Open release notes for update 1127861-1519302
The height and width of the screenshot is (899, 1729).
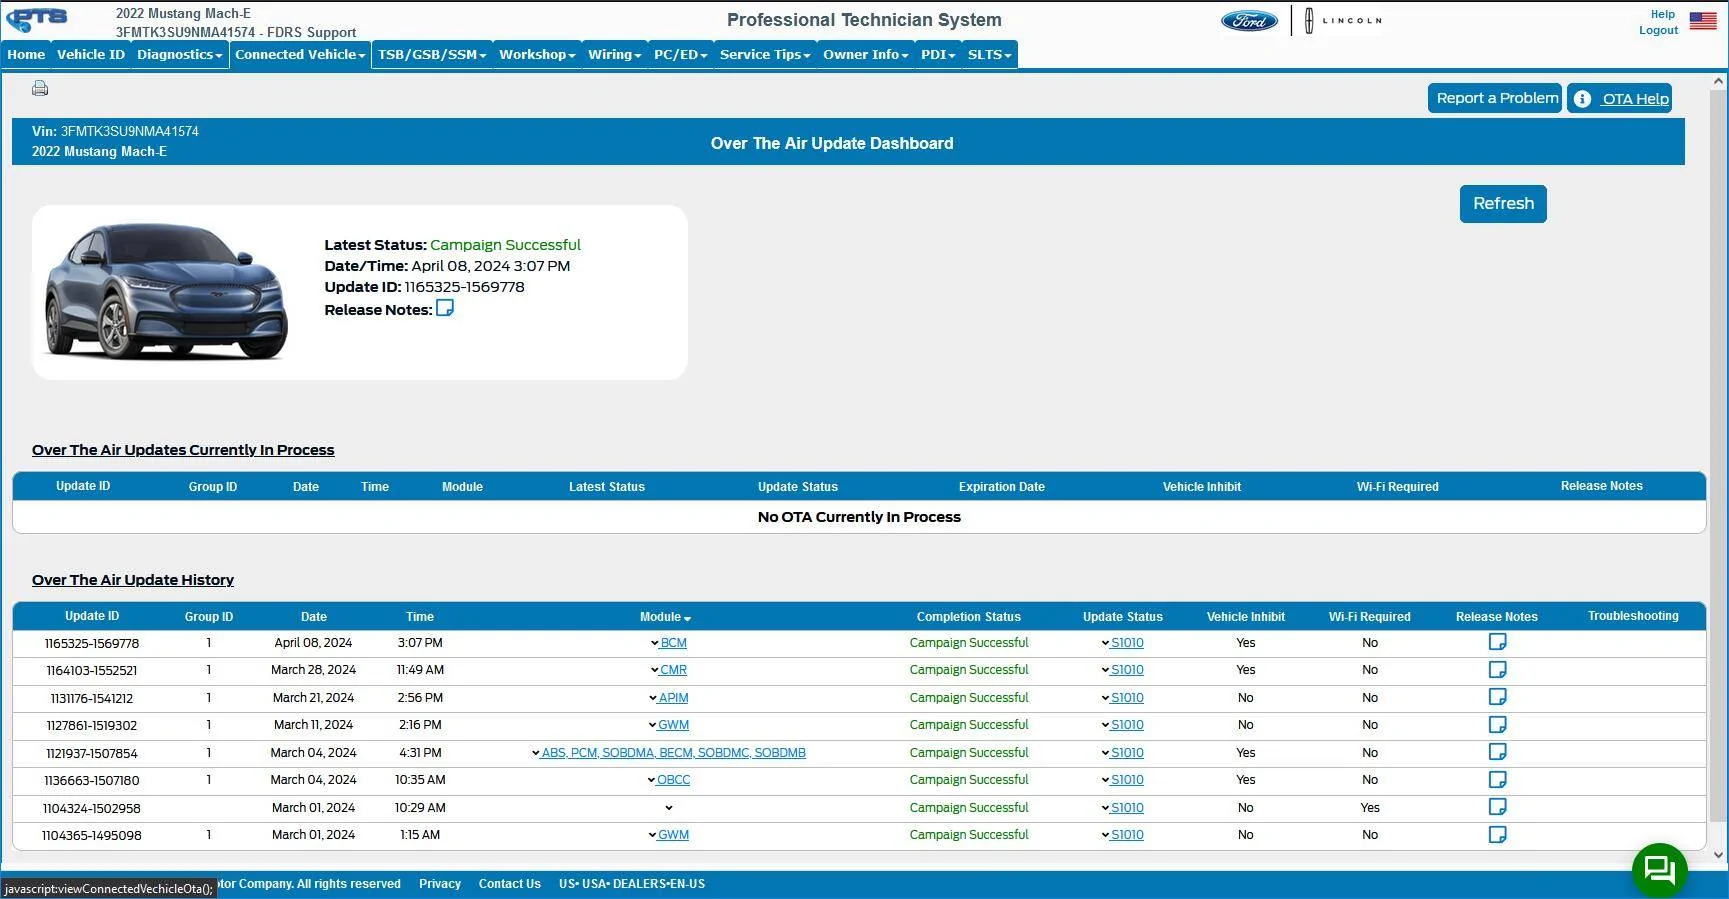point(1497,725)
